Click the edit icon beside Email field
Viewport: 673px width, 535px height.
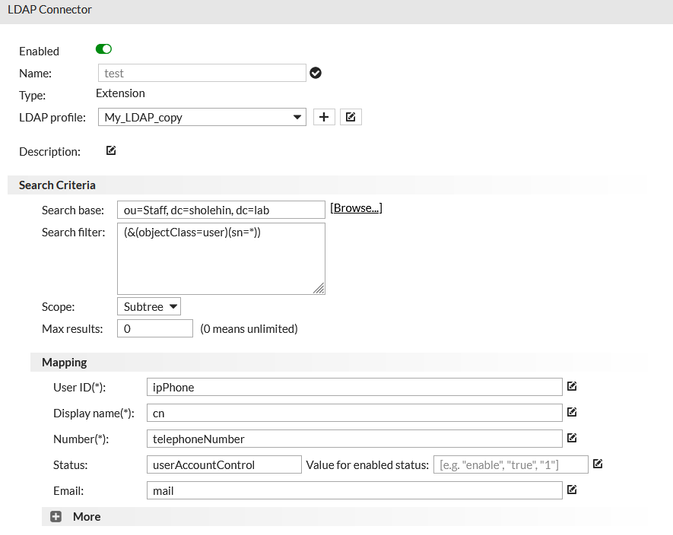572,490
